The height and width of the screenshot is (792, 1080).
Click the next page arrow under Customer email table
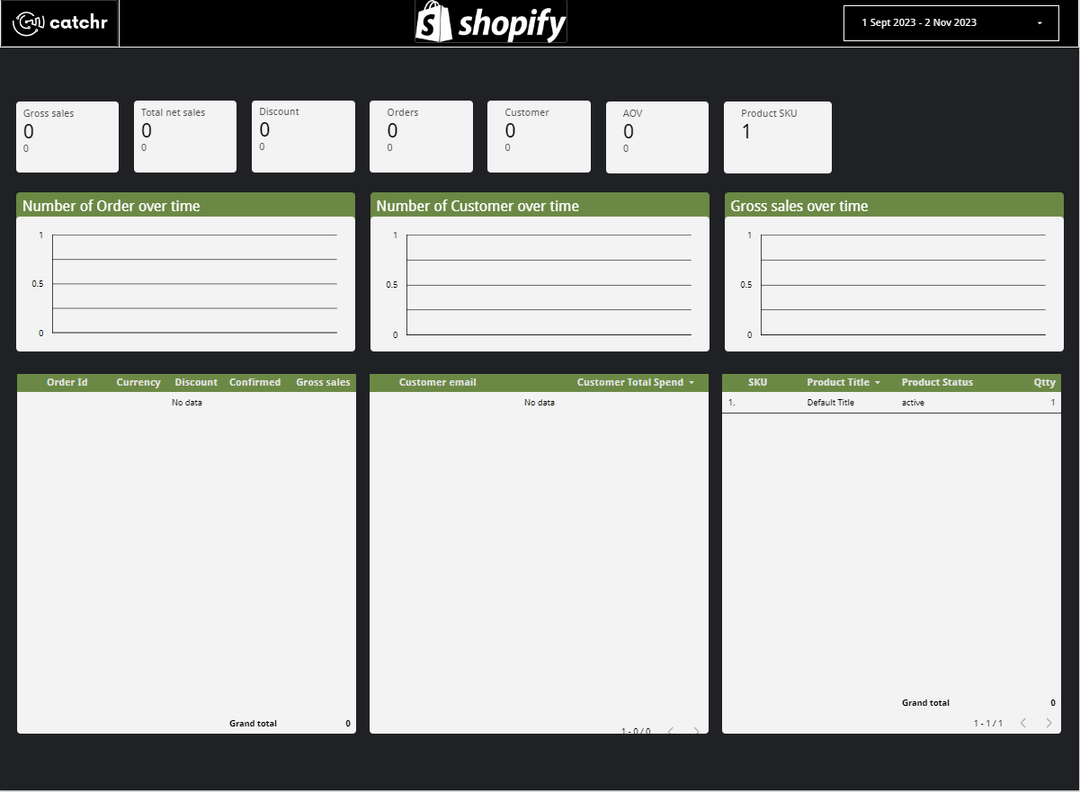pyautogui.click(x=696, y=731)
